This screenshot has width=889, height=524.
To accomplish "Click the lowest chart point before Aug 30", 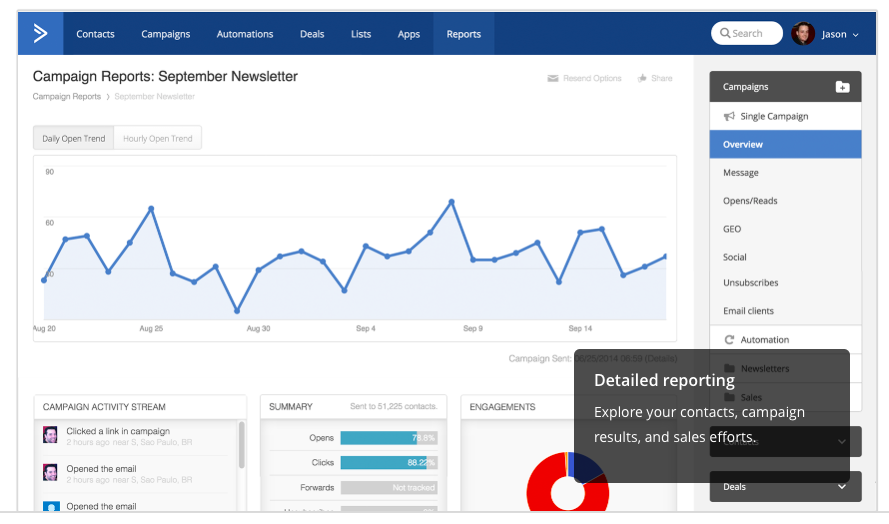I will [x=237, y=311].
